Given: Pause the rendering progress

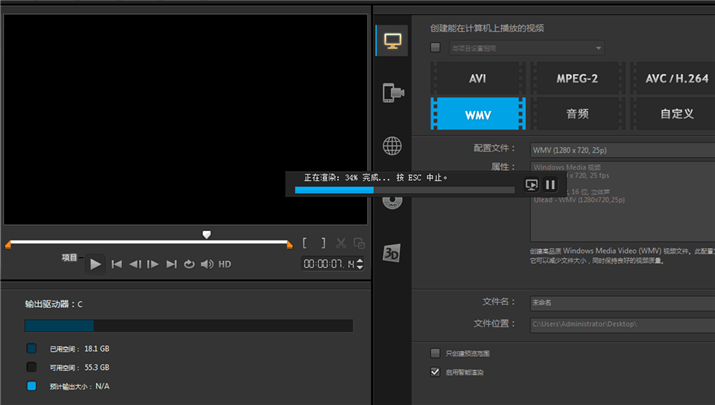Looking at the screenshot, I should click(550, 185).
